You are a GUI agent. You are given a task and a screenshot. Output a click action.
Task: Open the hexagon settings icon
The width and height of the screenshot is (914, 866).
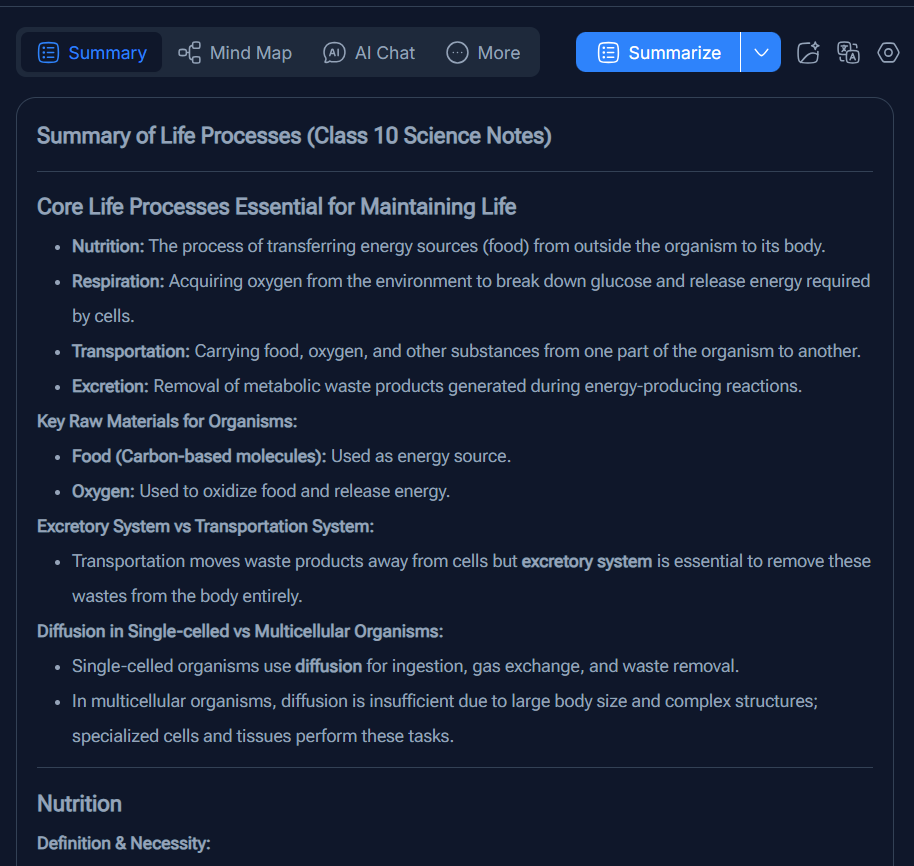pyautogui.click(x=888, y=52)
